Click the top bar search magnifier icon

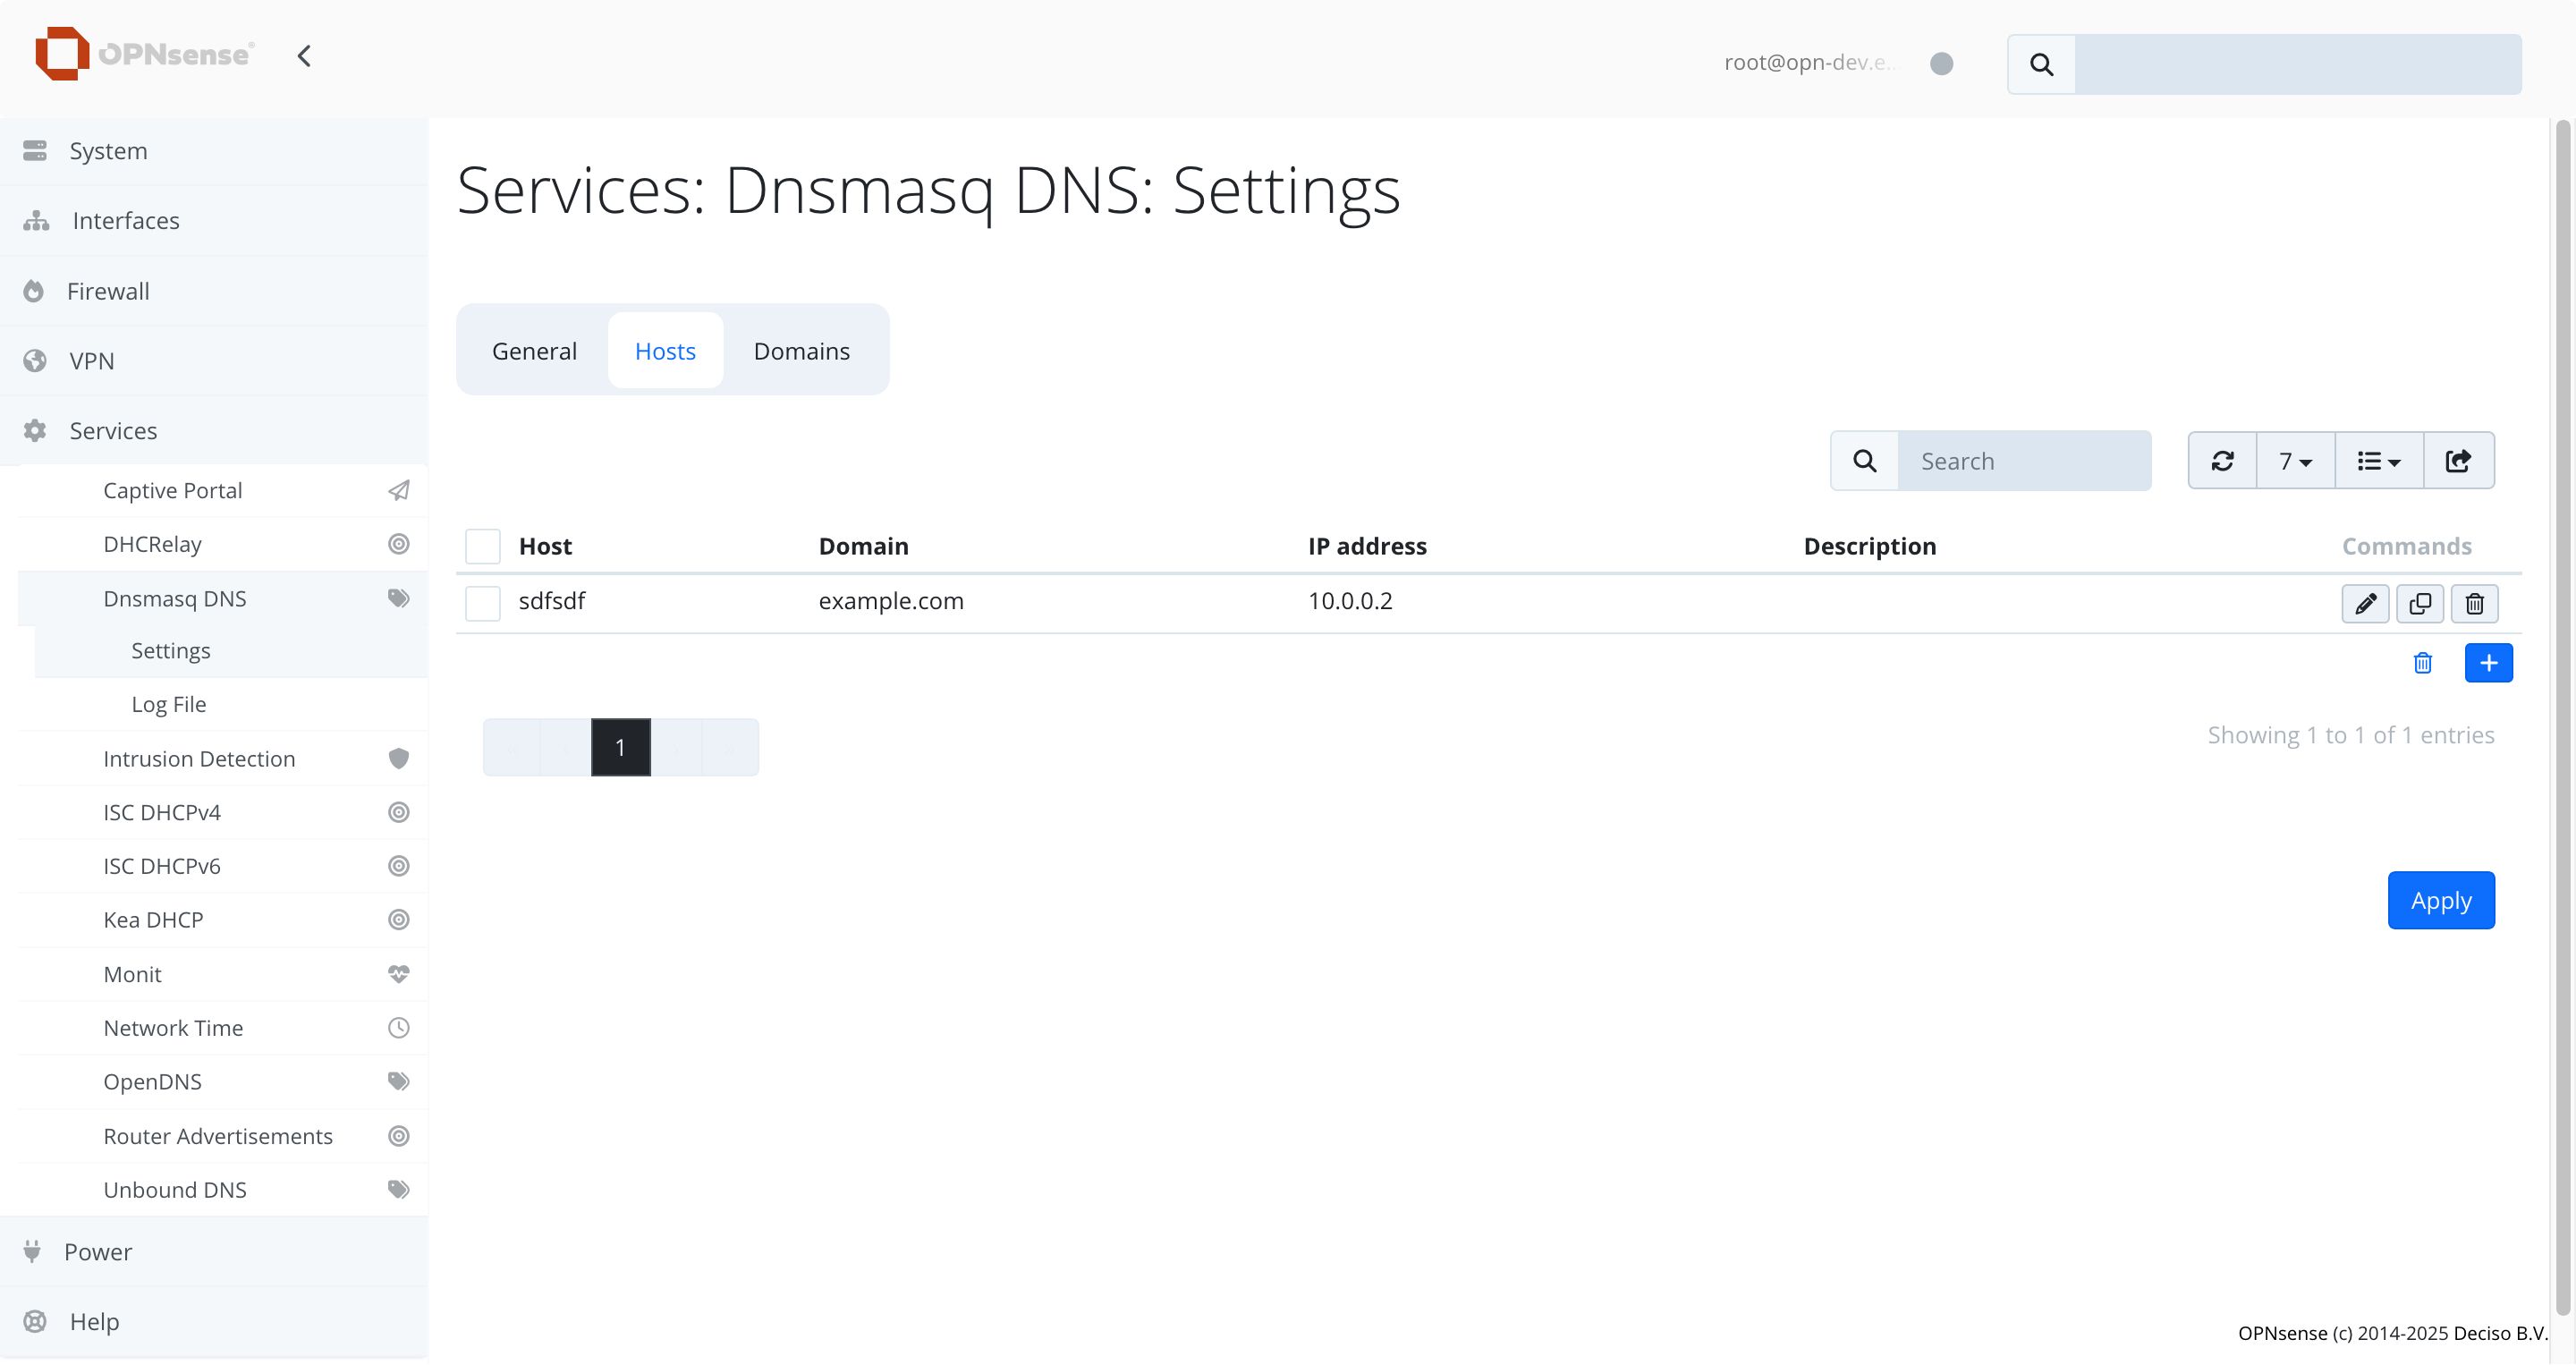coord(2041,65)
